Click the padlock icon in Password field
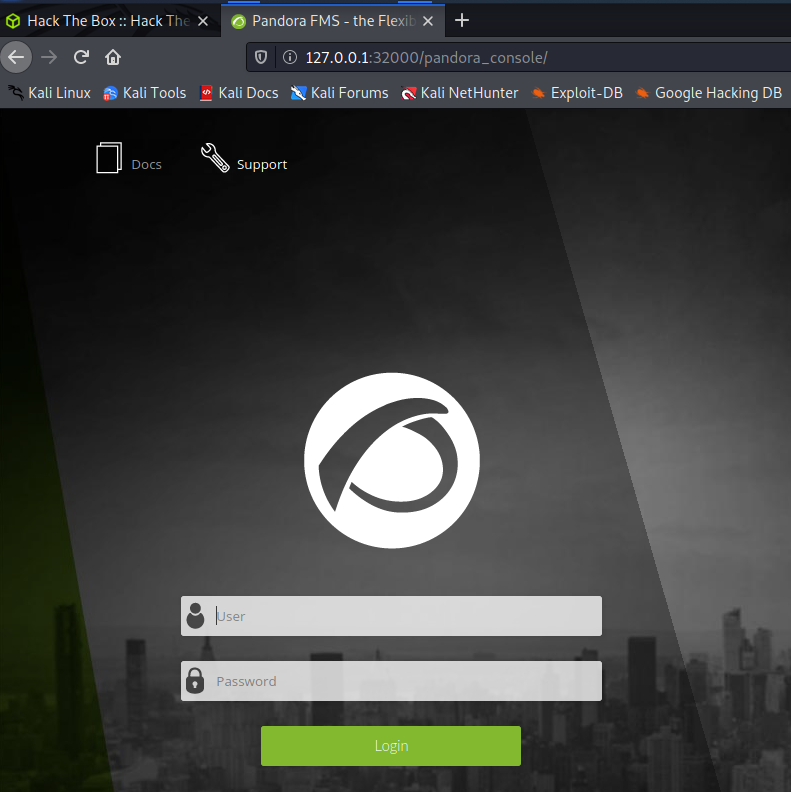Image resolution: width=791 pixels, height=792 pixels. tap(195, 680)
